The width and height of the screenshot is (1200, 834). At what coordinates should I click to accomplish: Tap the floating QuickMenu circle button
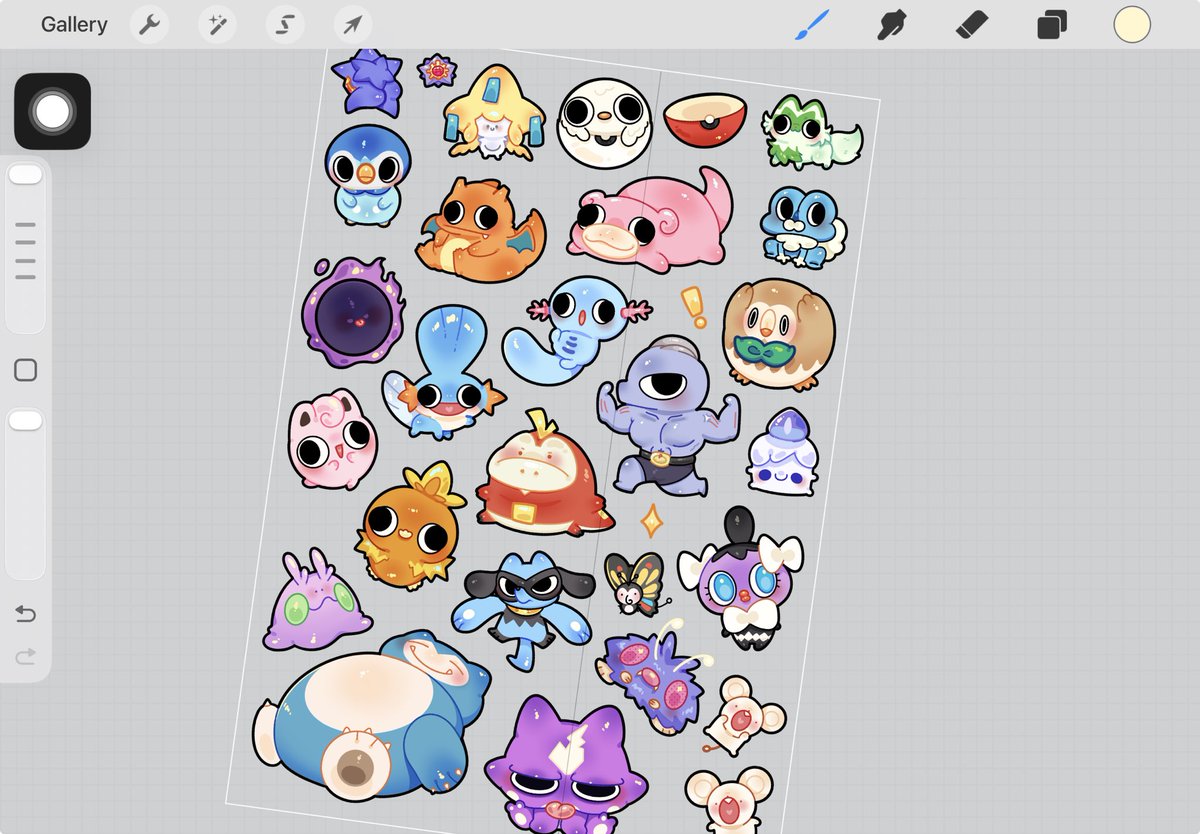[x=52, y=111]
